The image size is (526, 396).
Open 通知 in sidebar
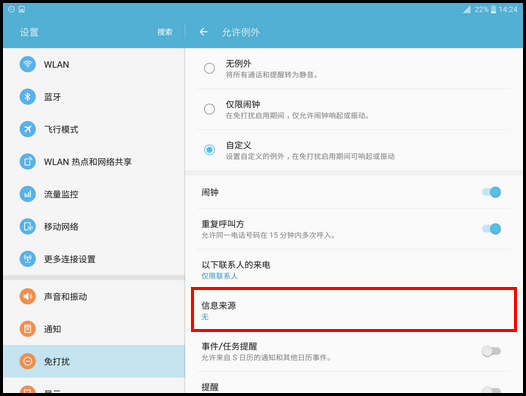pyautogui.click(x=94, y=329)
